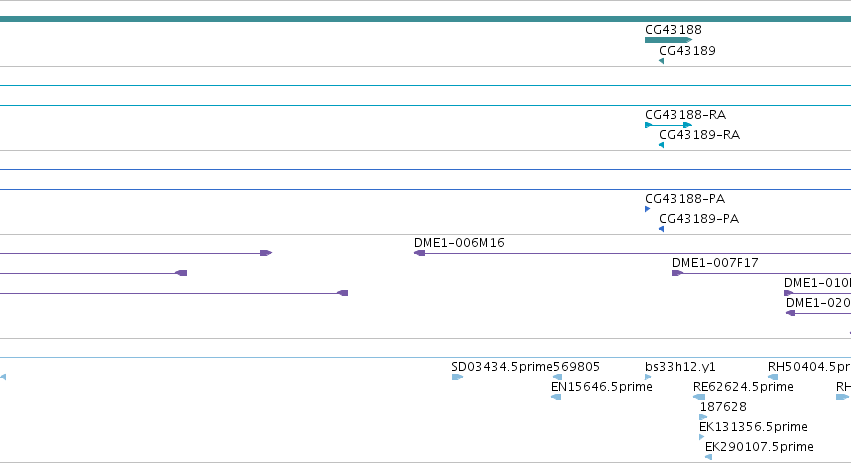The width and height of the screenshot is (851, 463).
Task: Select the EK131356.5prime arrowhead glyph
Action: (702, 437)
